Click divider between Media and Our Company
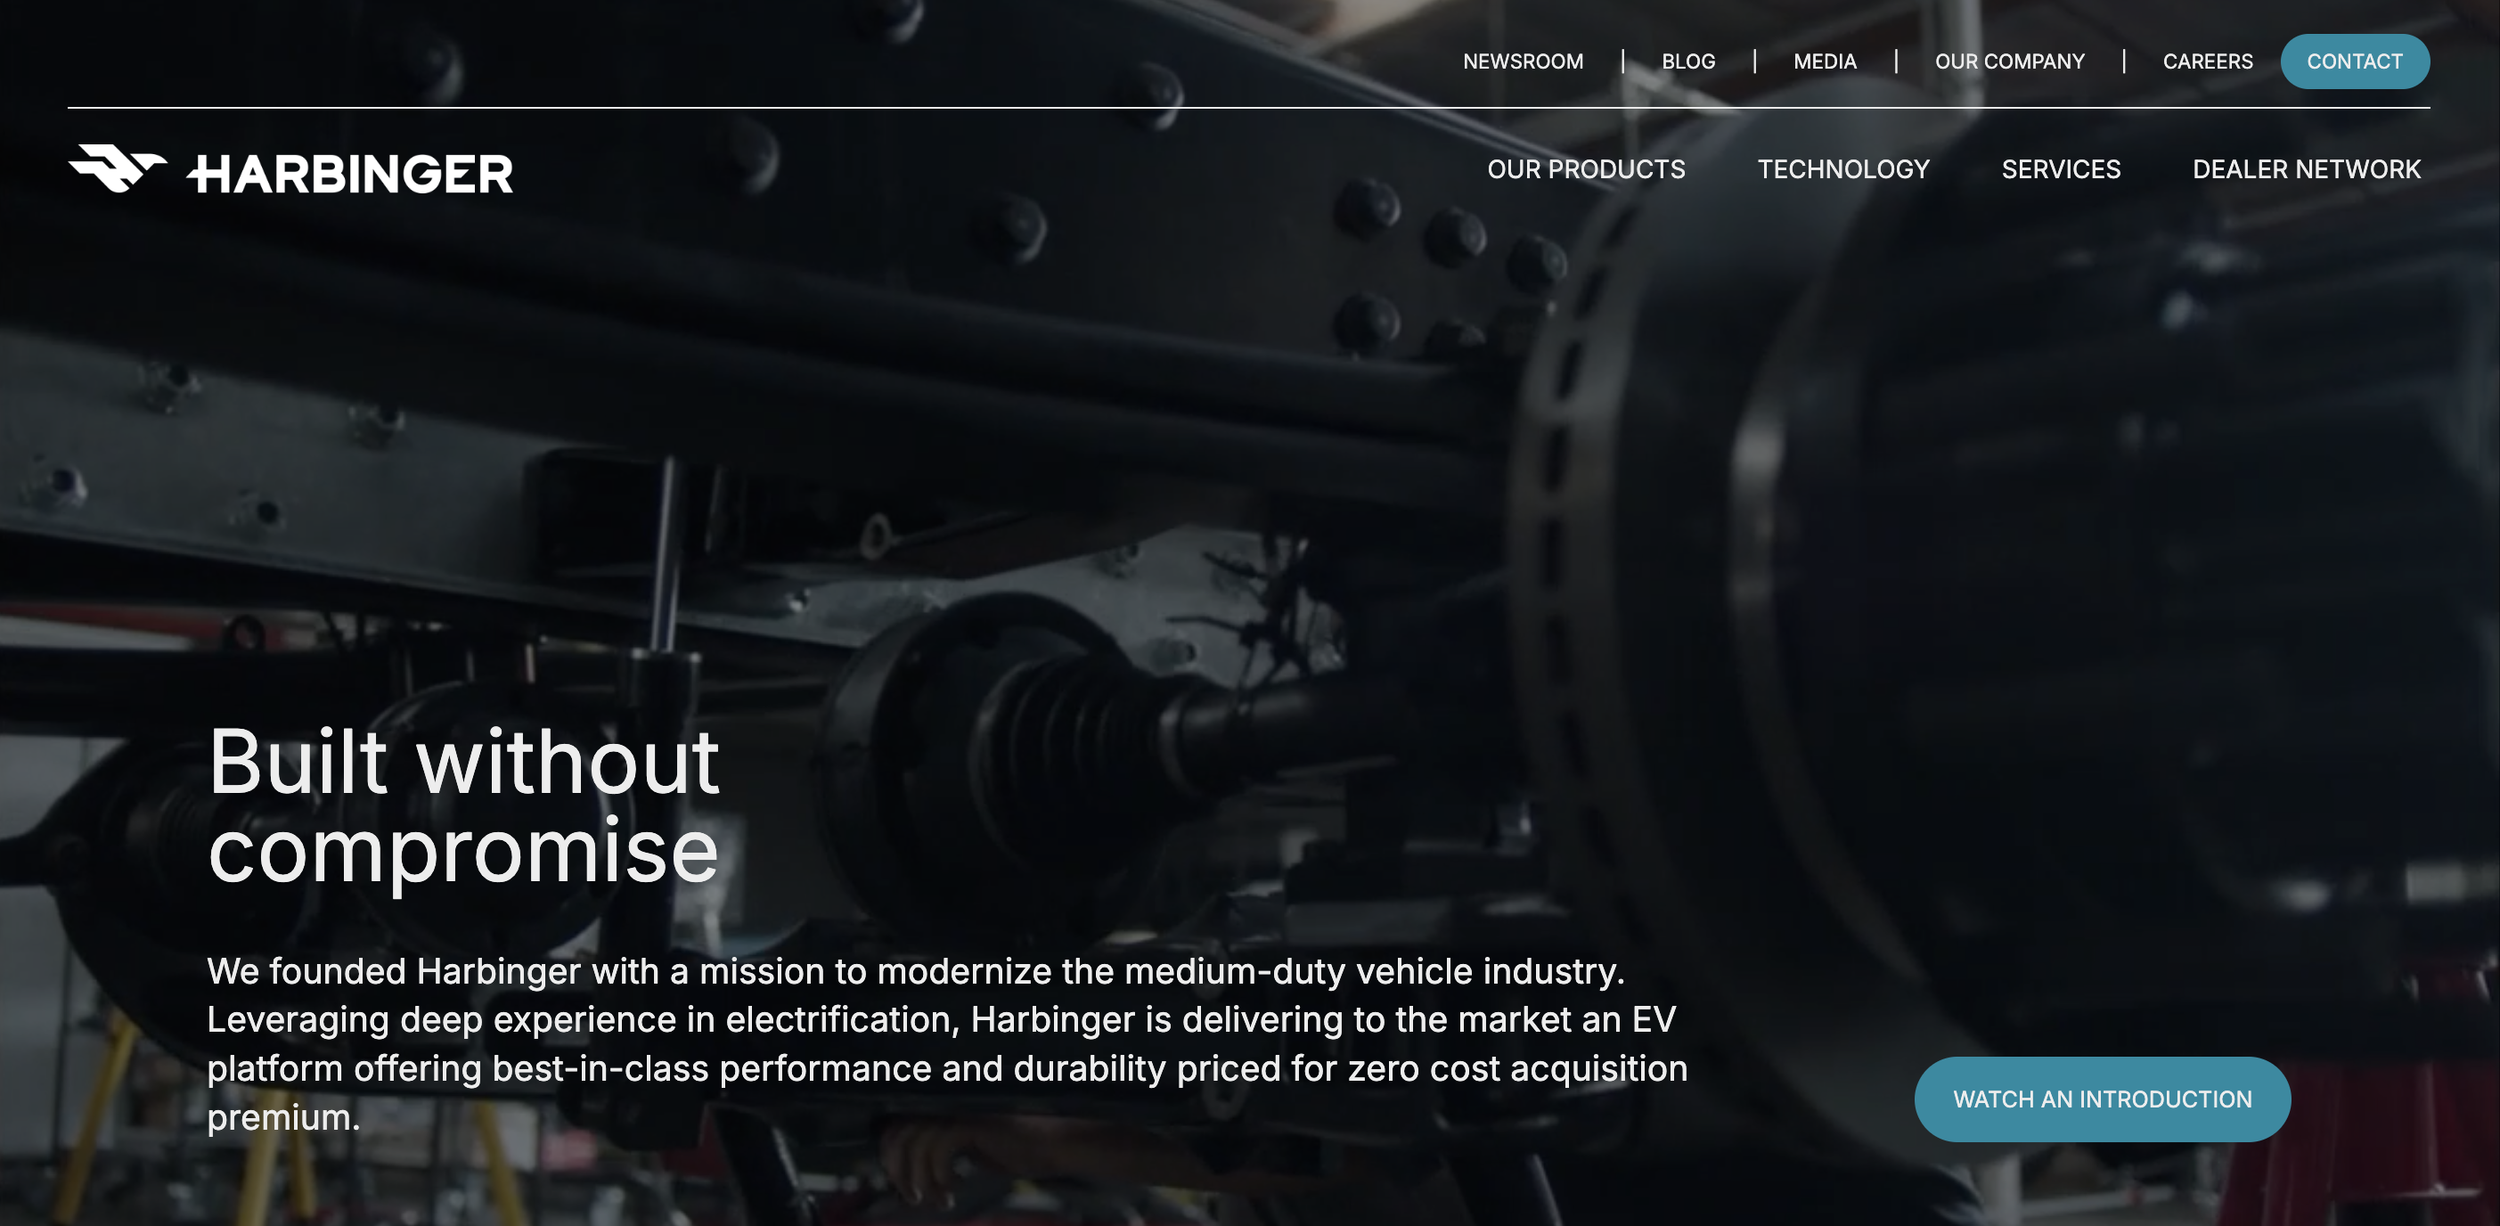Image resolution: width=2500 pixels, height=1226 pixels. pos(1895,62)
